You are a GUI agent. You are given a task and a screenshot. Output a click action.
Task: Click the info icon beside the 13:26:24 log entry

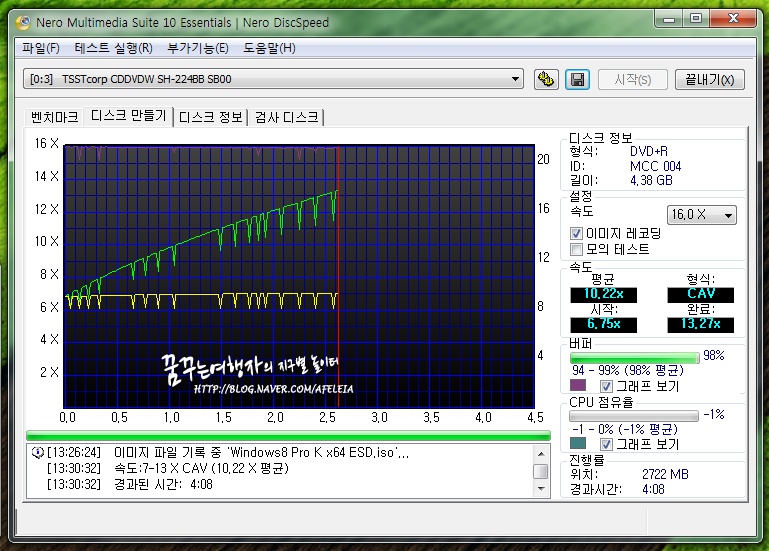(x=37, y=452)
